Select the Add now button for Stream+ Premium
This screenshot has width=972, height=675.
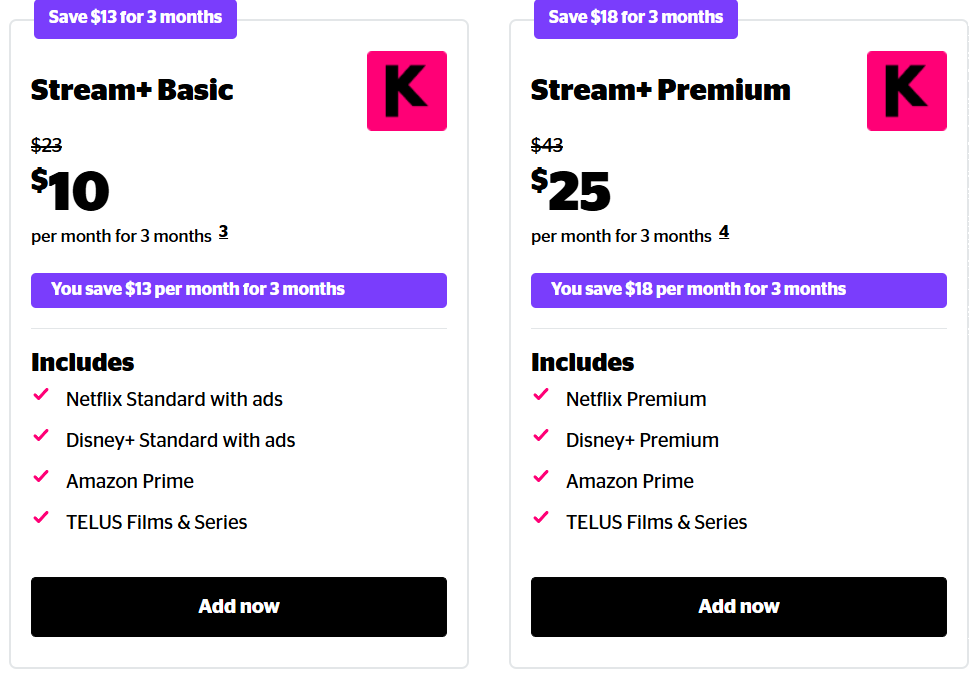[739, 606]
